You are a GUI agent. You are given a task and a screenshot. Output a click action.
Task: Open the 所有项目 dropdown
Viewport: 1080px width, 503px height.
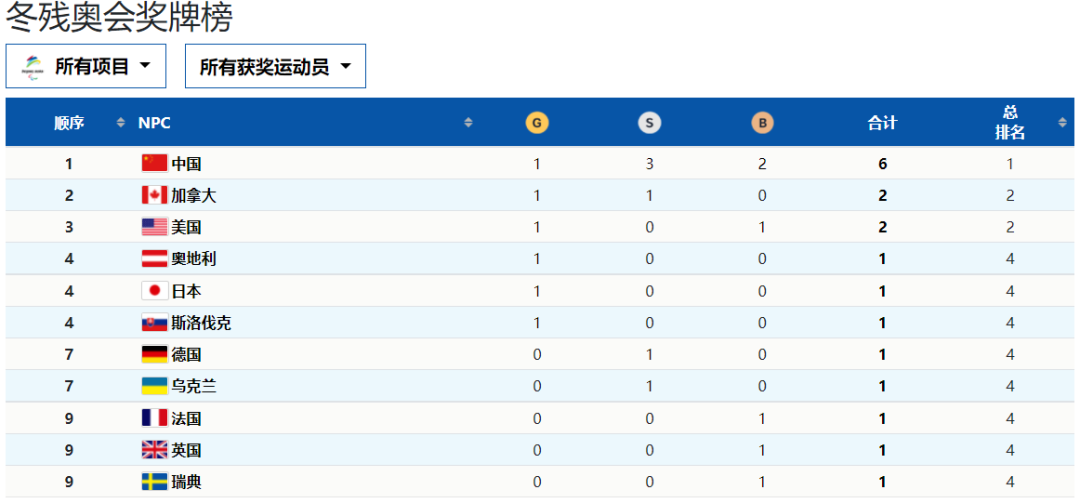point(86,66)
